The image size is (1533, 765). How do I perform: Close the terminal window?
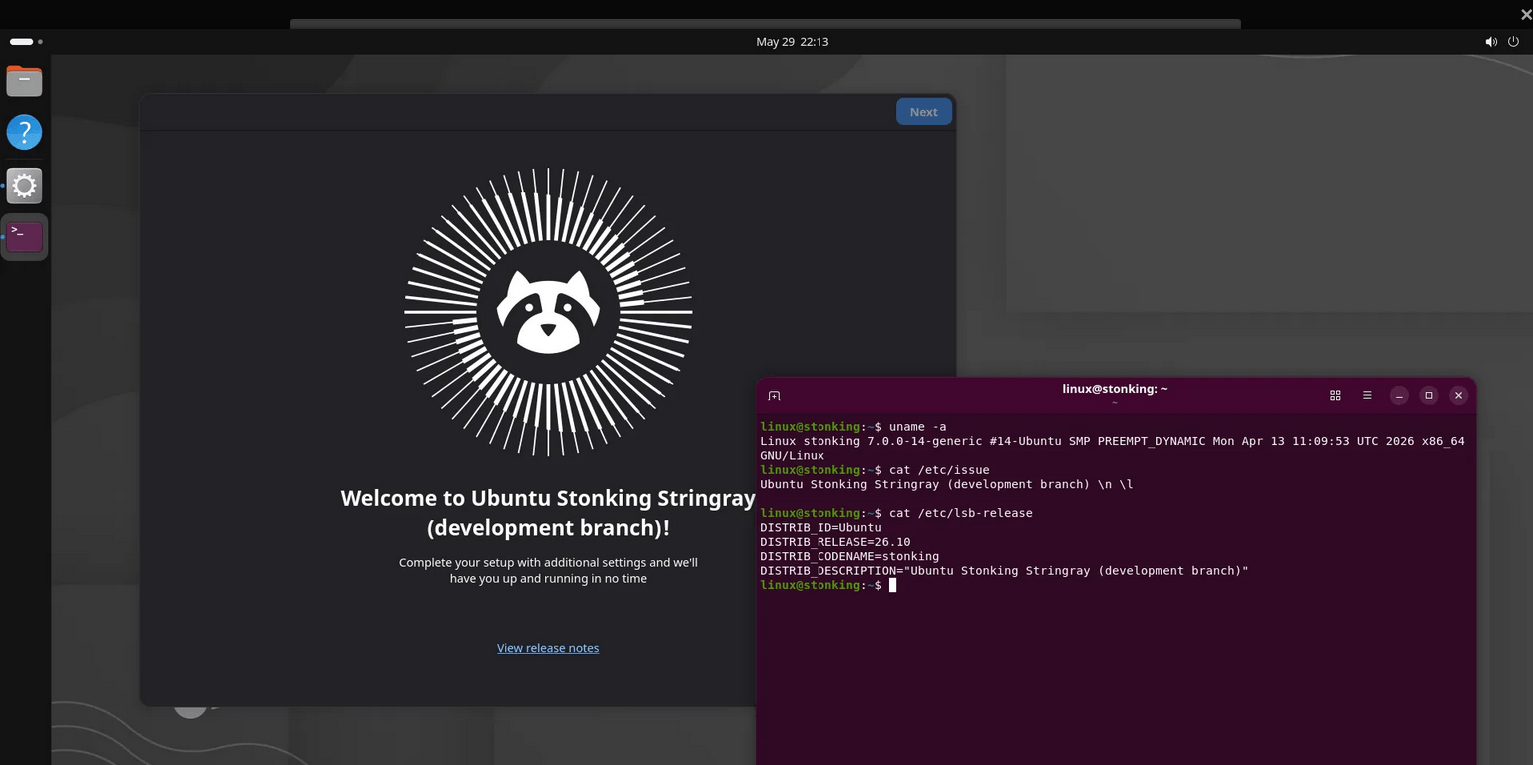pos(1458,396)
